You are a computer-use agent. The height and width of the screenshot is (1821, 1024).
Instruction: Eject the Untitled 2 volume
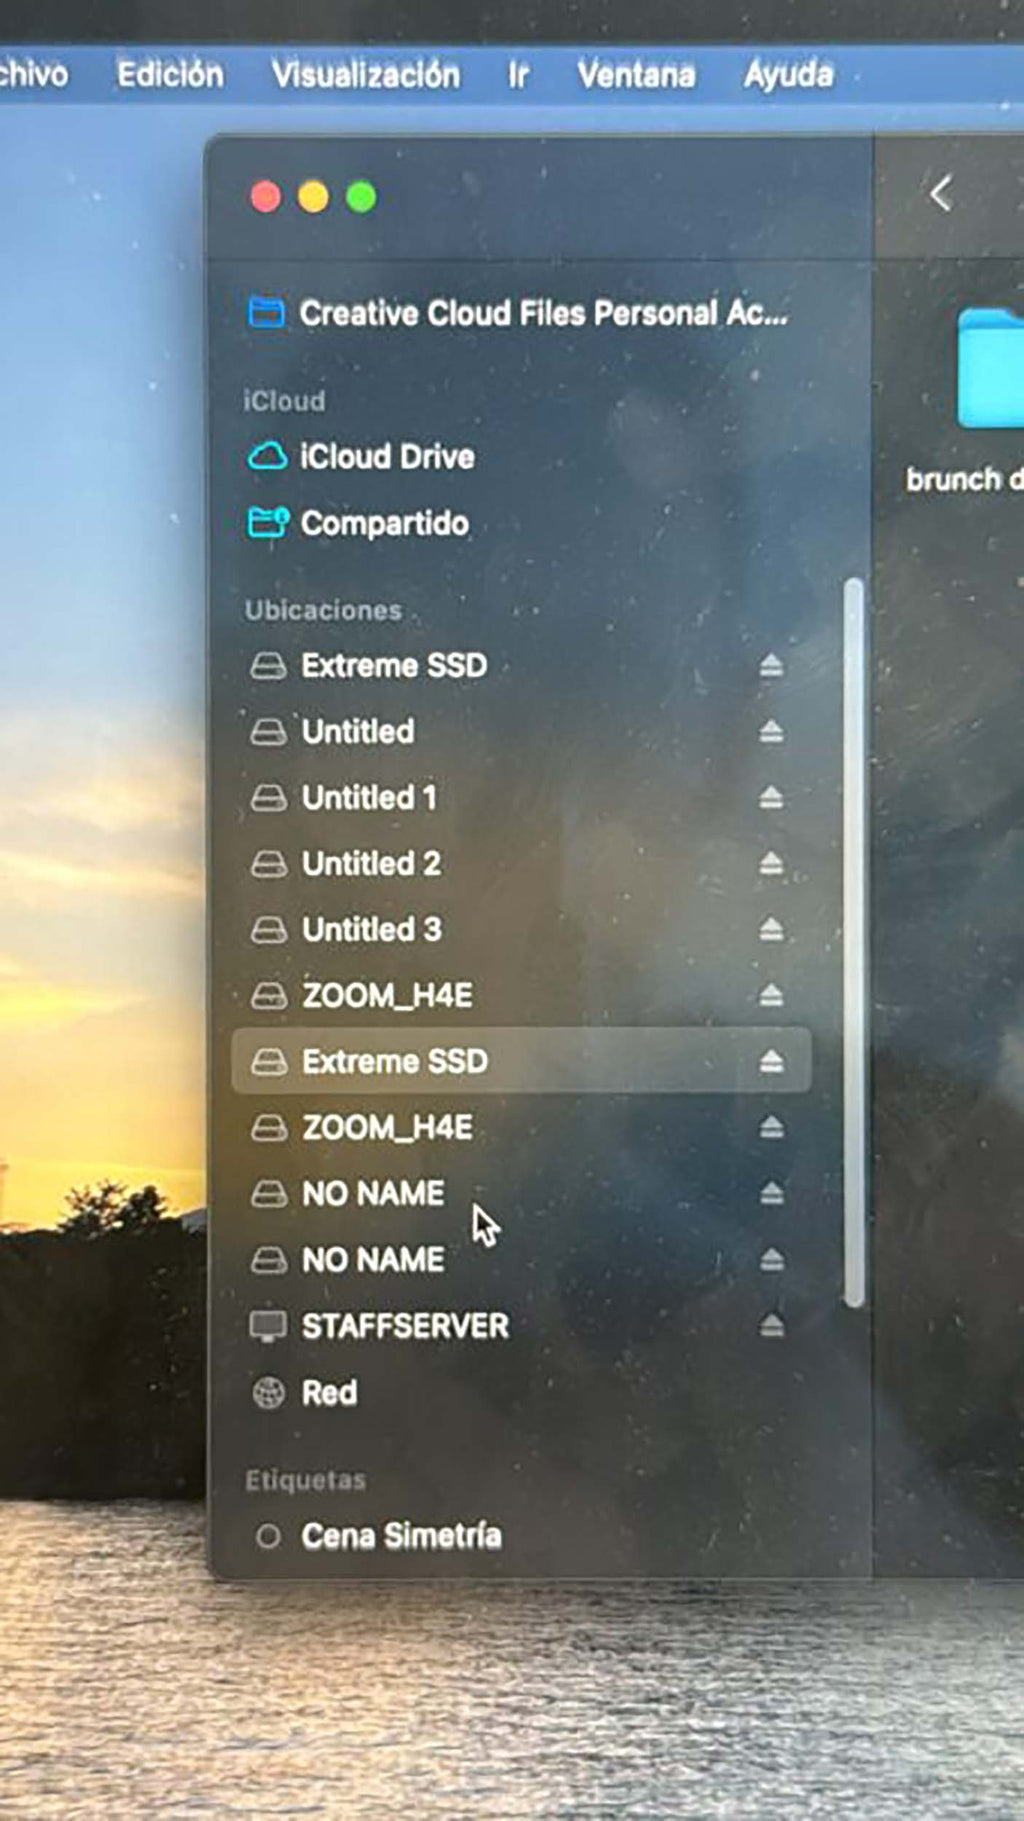click(770, 864)
